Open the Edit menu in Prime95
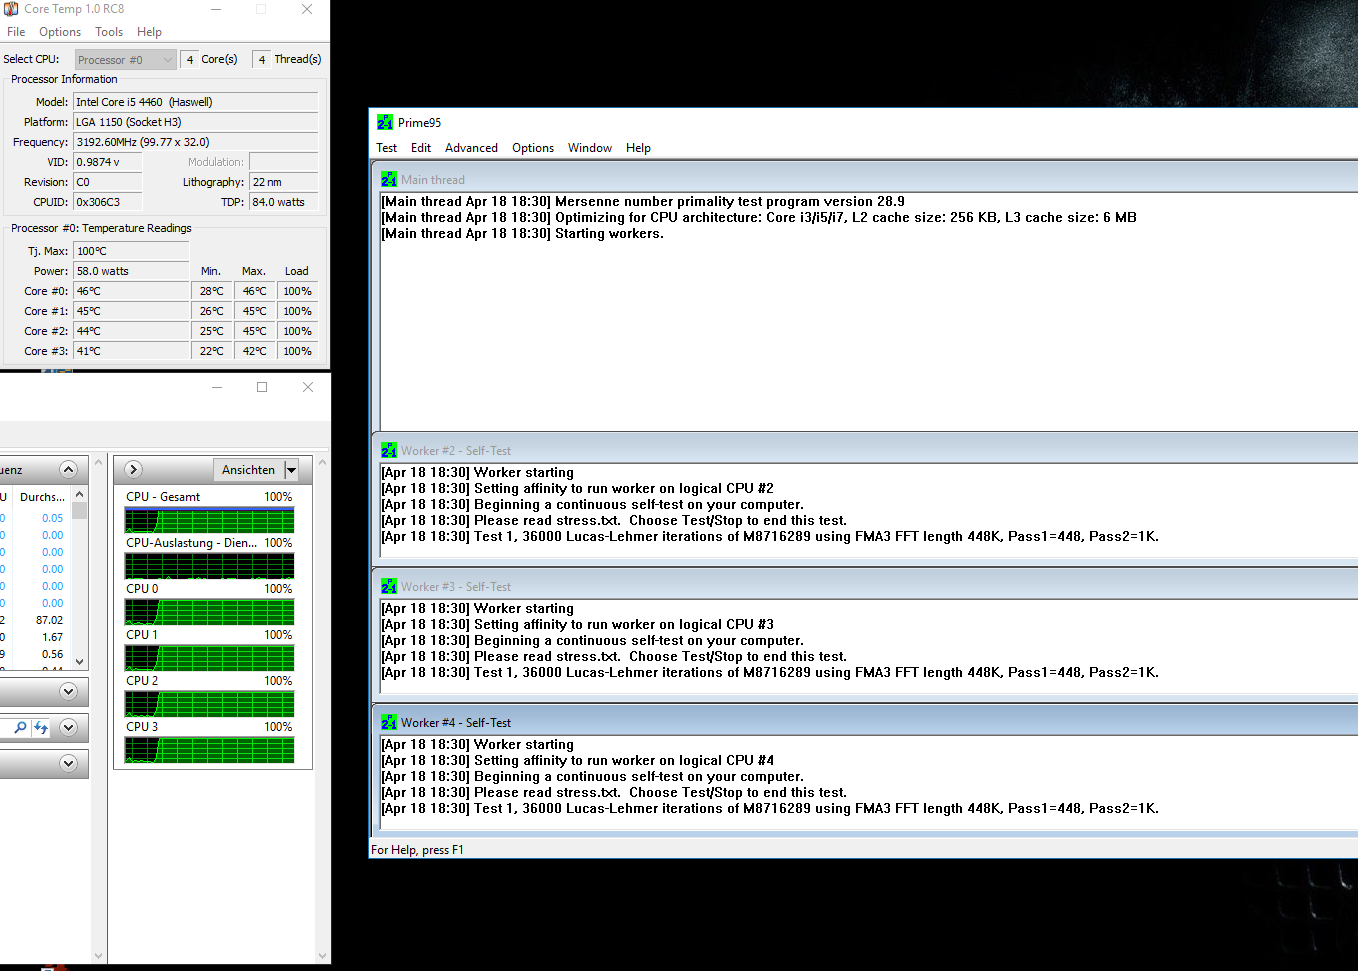Viewport: 1358px width, 971px height. (421, 148)
